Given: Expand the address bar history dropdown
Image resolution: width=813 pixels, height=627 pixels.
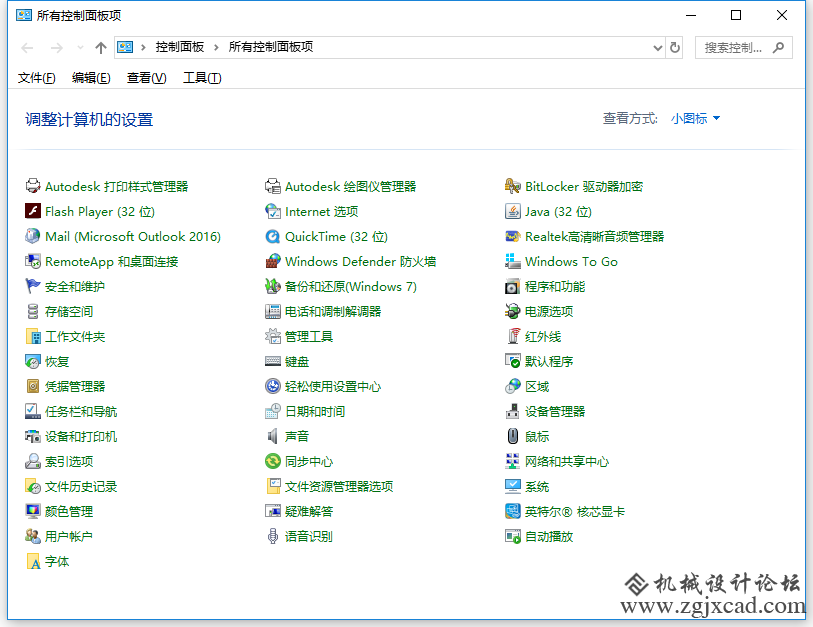Looking at the screenshot, I should [657, 48].
